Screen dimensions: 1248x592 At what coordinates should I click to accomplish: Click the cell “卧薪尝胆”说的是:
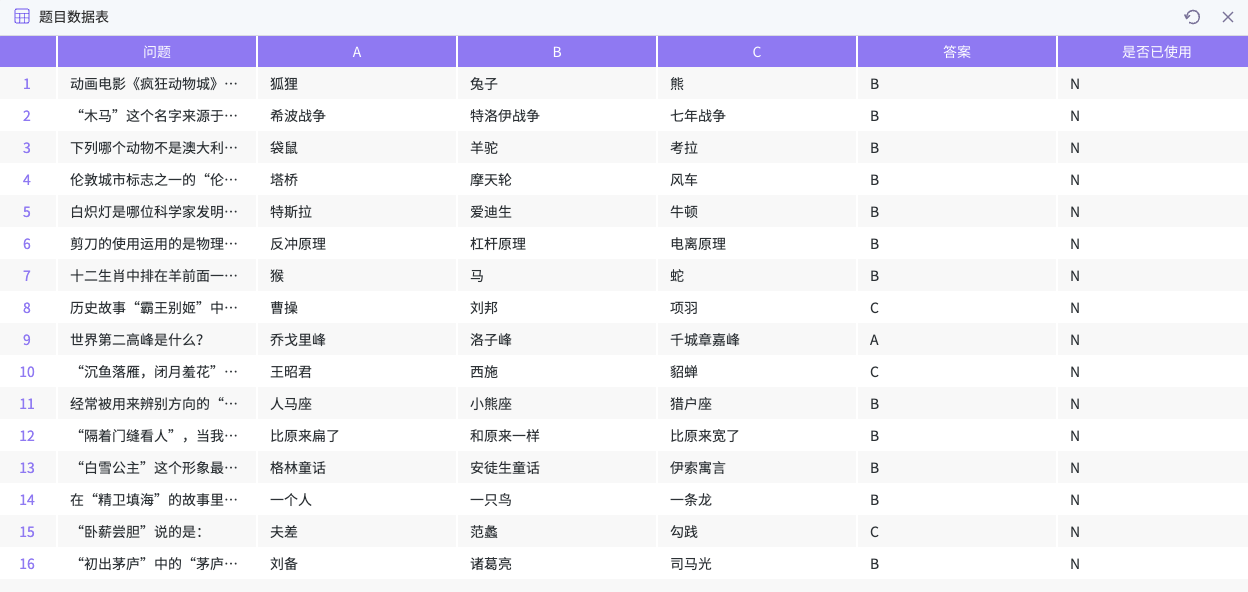[157, 532]
